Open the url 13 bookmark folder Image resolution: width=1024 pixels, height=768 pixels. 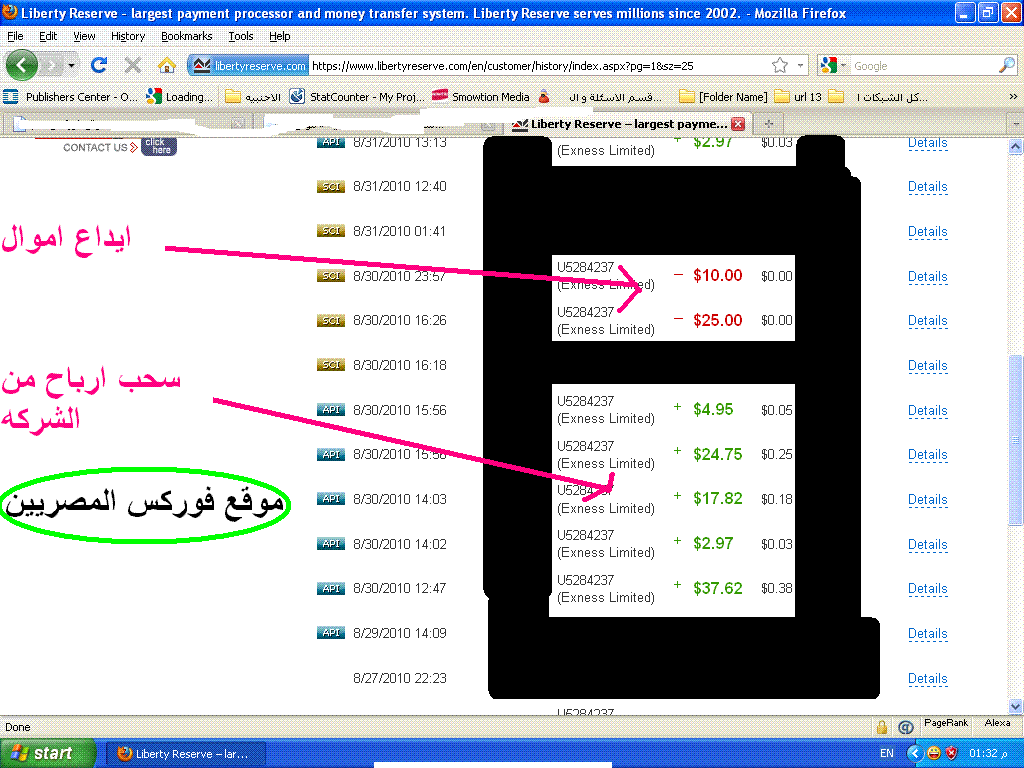(798, 97)
